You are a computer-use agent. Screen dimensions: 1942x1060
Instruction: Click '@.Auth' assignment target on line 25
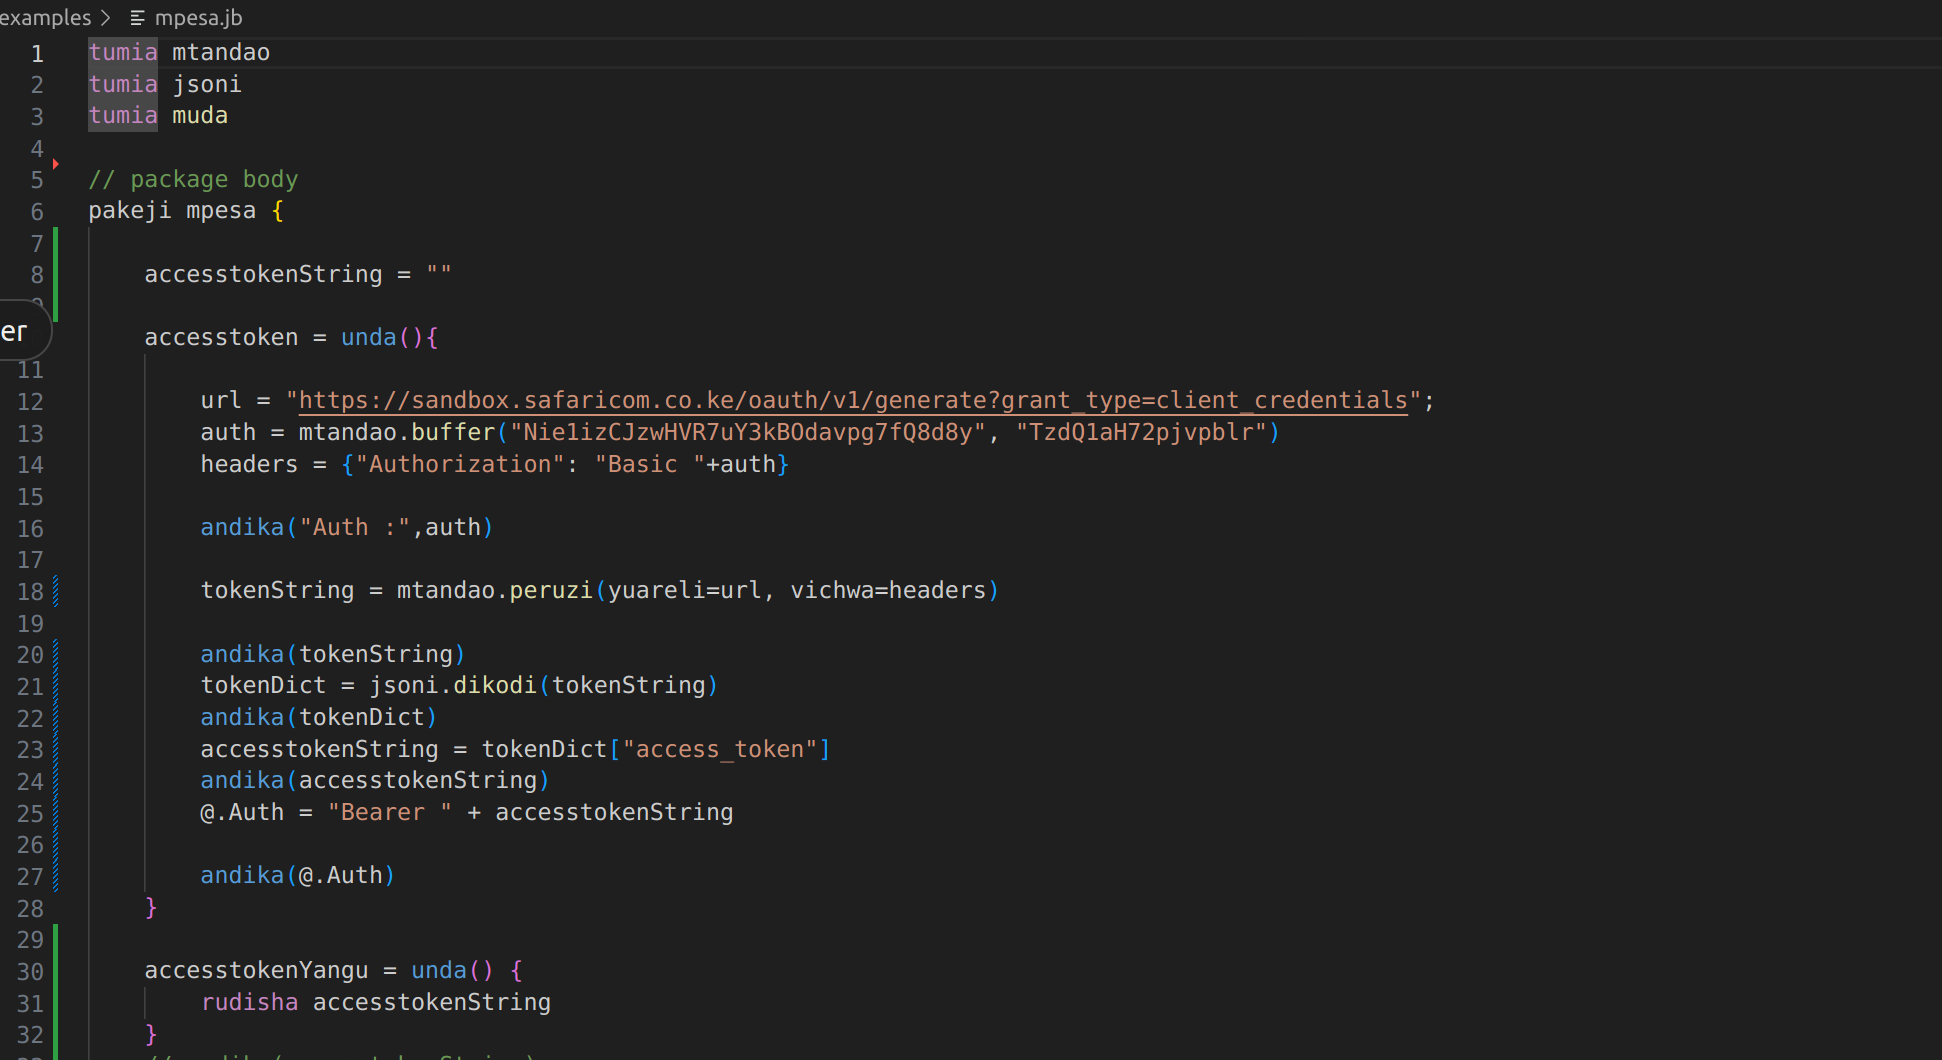[242, 812]
